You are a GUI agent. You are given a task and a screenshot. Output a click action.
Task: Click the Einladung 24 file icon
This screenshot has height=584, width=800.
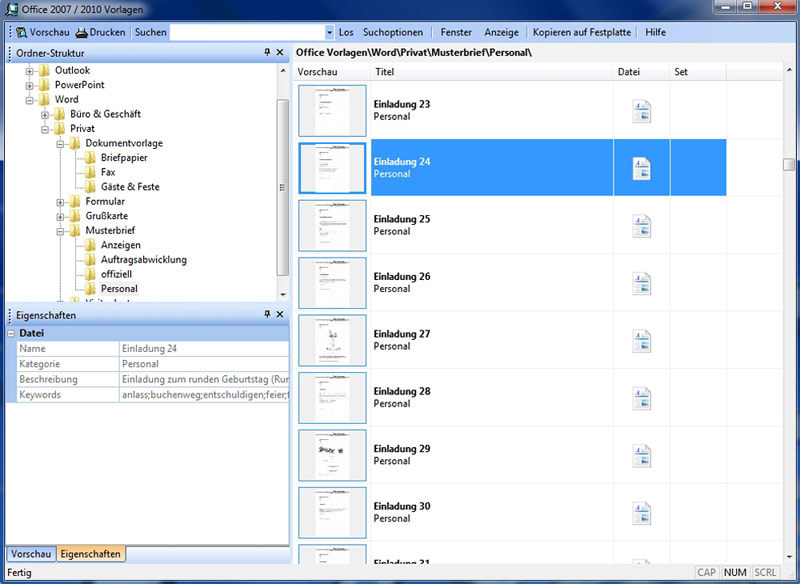point(641,168)
